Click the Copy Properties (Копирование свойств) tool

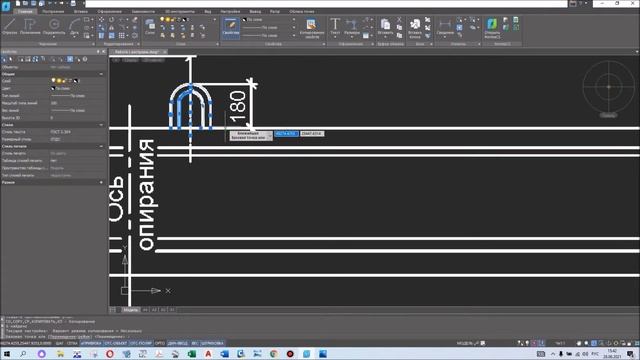(x=311, y=29)
